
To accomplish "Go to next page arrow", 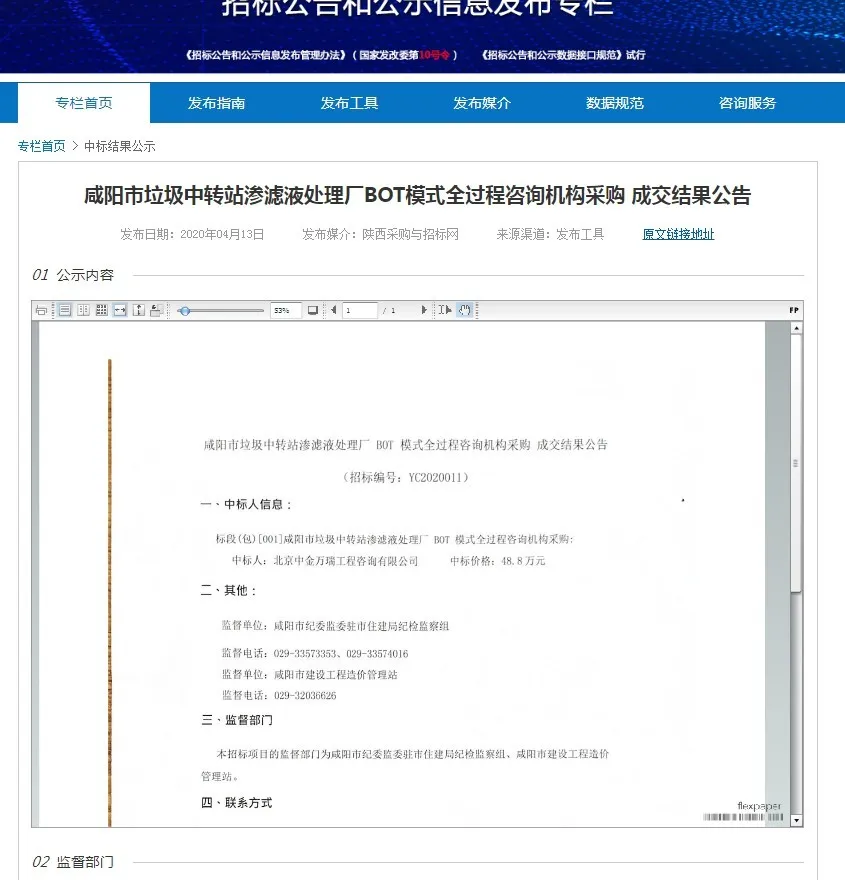I will [x=424, y=311].
